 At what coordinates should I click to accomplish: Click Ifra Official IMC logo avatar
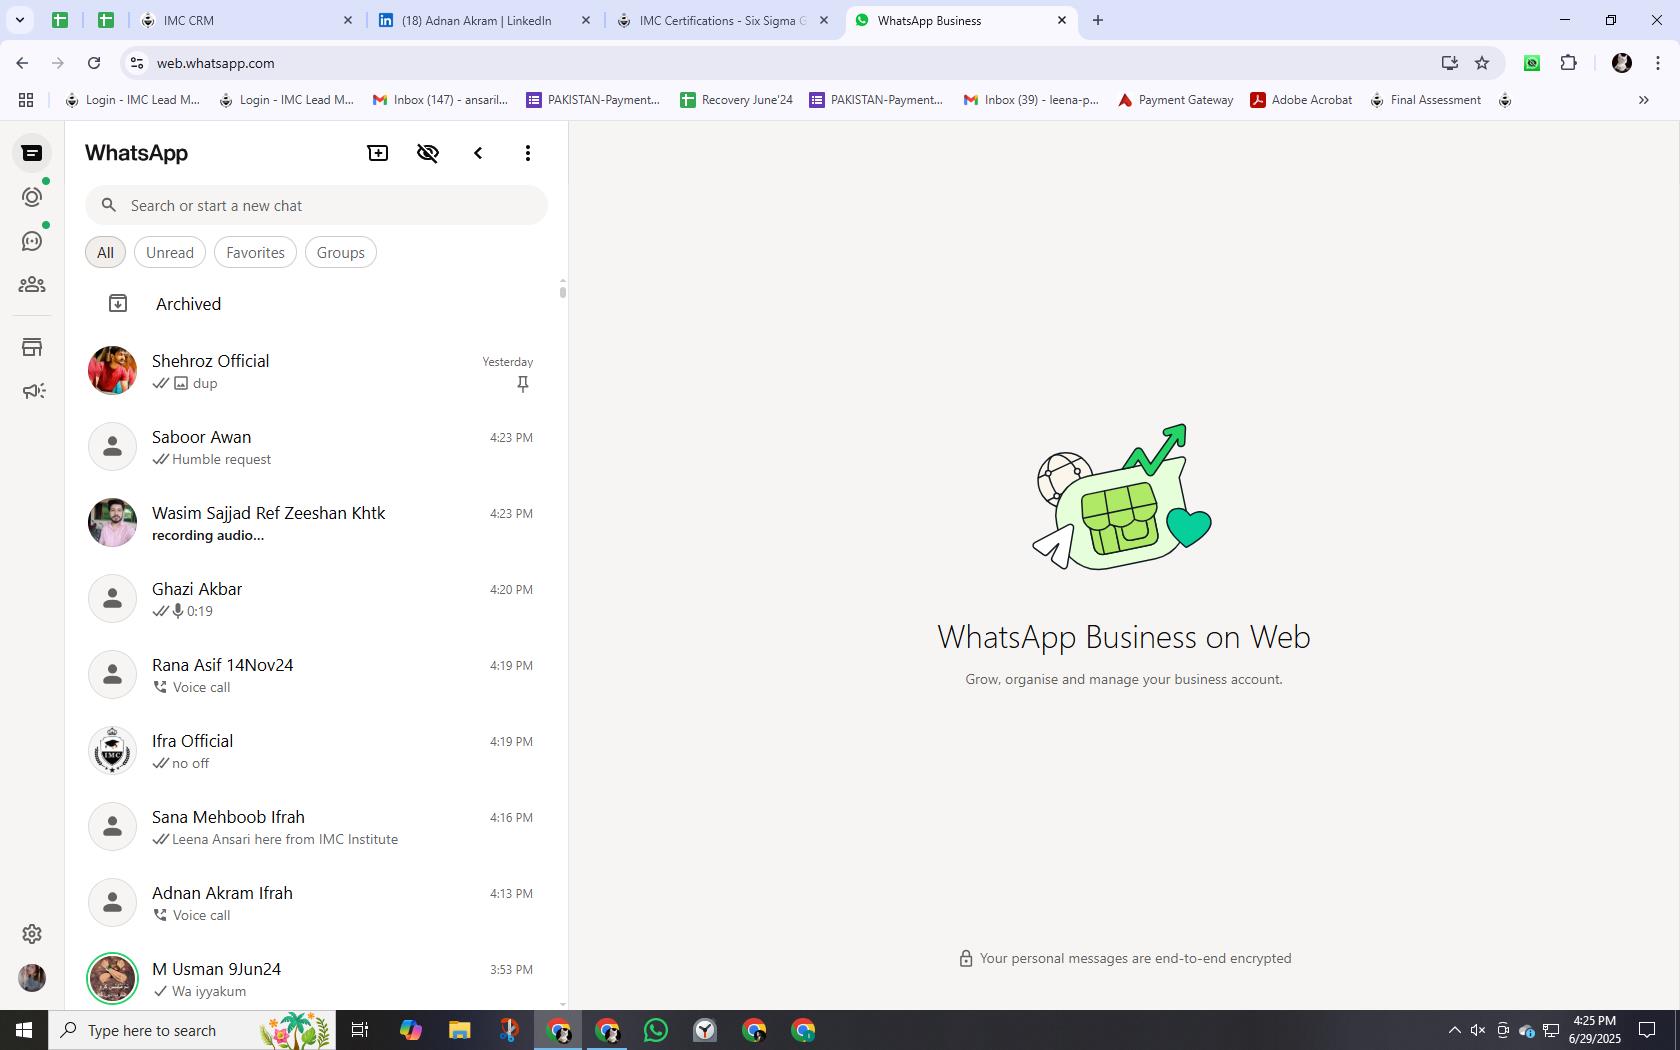pos(112,751)
